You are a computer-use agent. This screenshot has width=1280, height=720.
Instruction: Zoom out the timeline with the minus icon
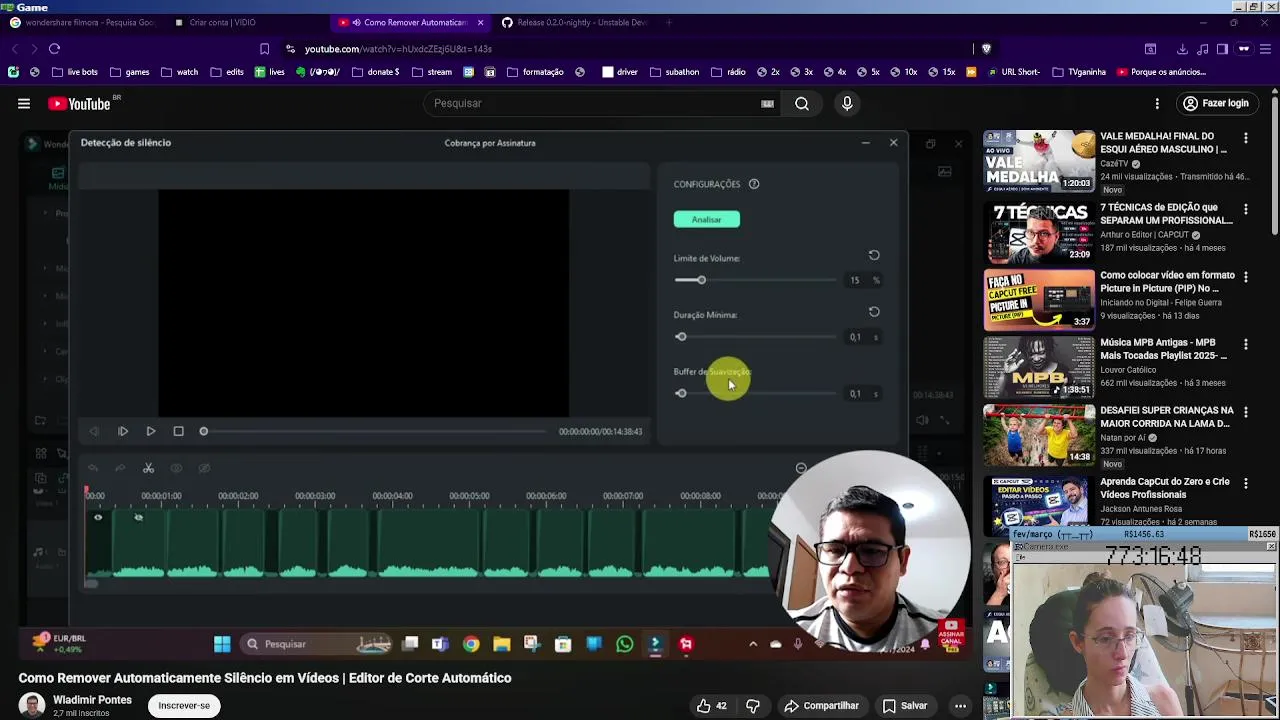pos(801,468)
